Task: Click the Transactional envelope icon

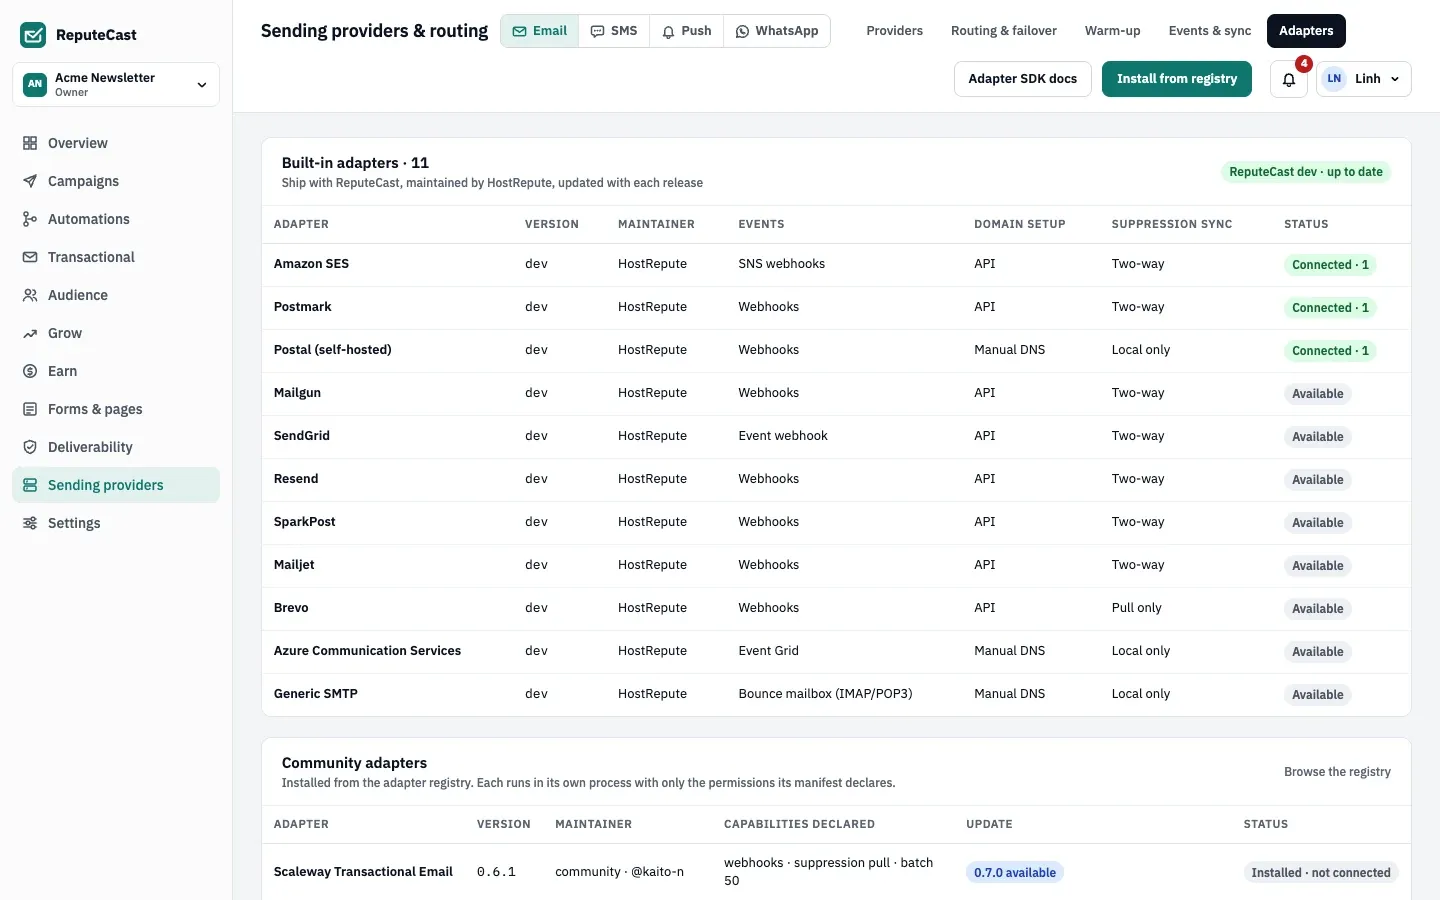Action: click(x=30, y=257)
